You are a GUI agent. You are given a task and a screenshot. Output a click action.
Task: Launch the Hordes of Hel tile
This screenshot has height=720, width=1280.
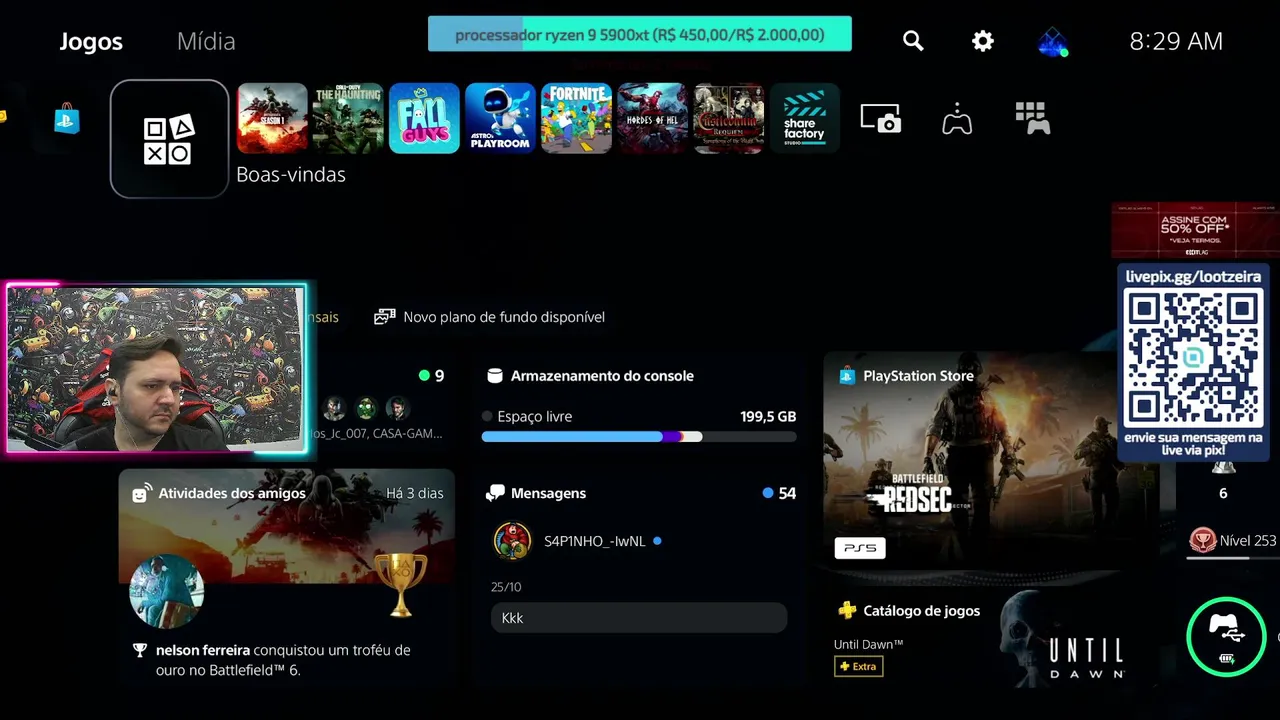pos(652,118)
